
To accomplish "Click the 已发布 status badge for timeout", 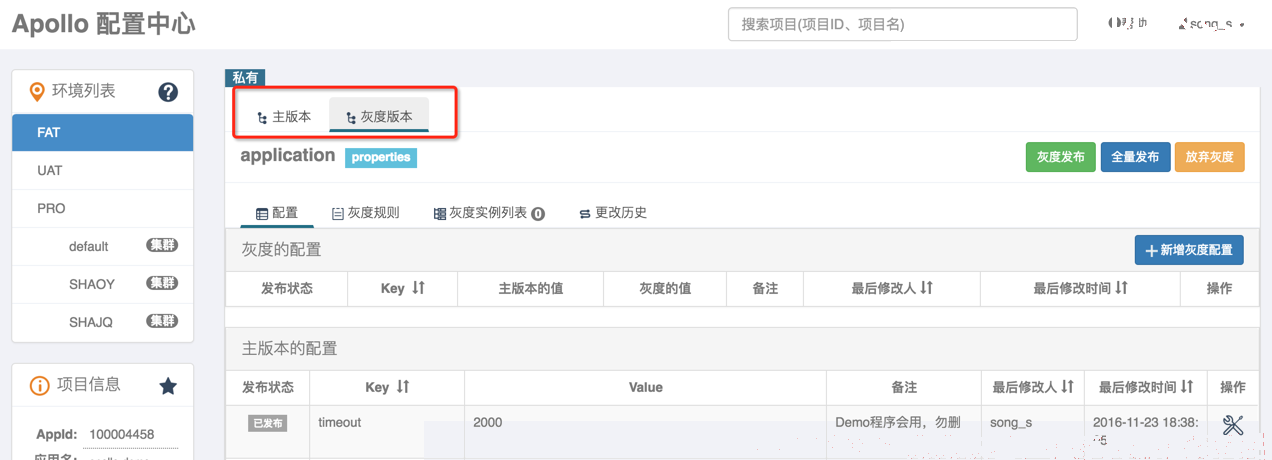I will point(267,424).
